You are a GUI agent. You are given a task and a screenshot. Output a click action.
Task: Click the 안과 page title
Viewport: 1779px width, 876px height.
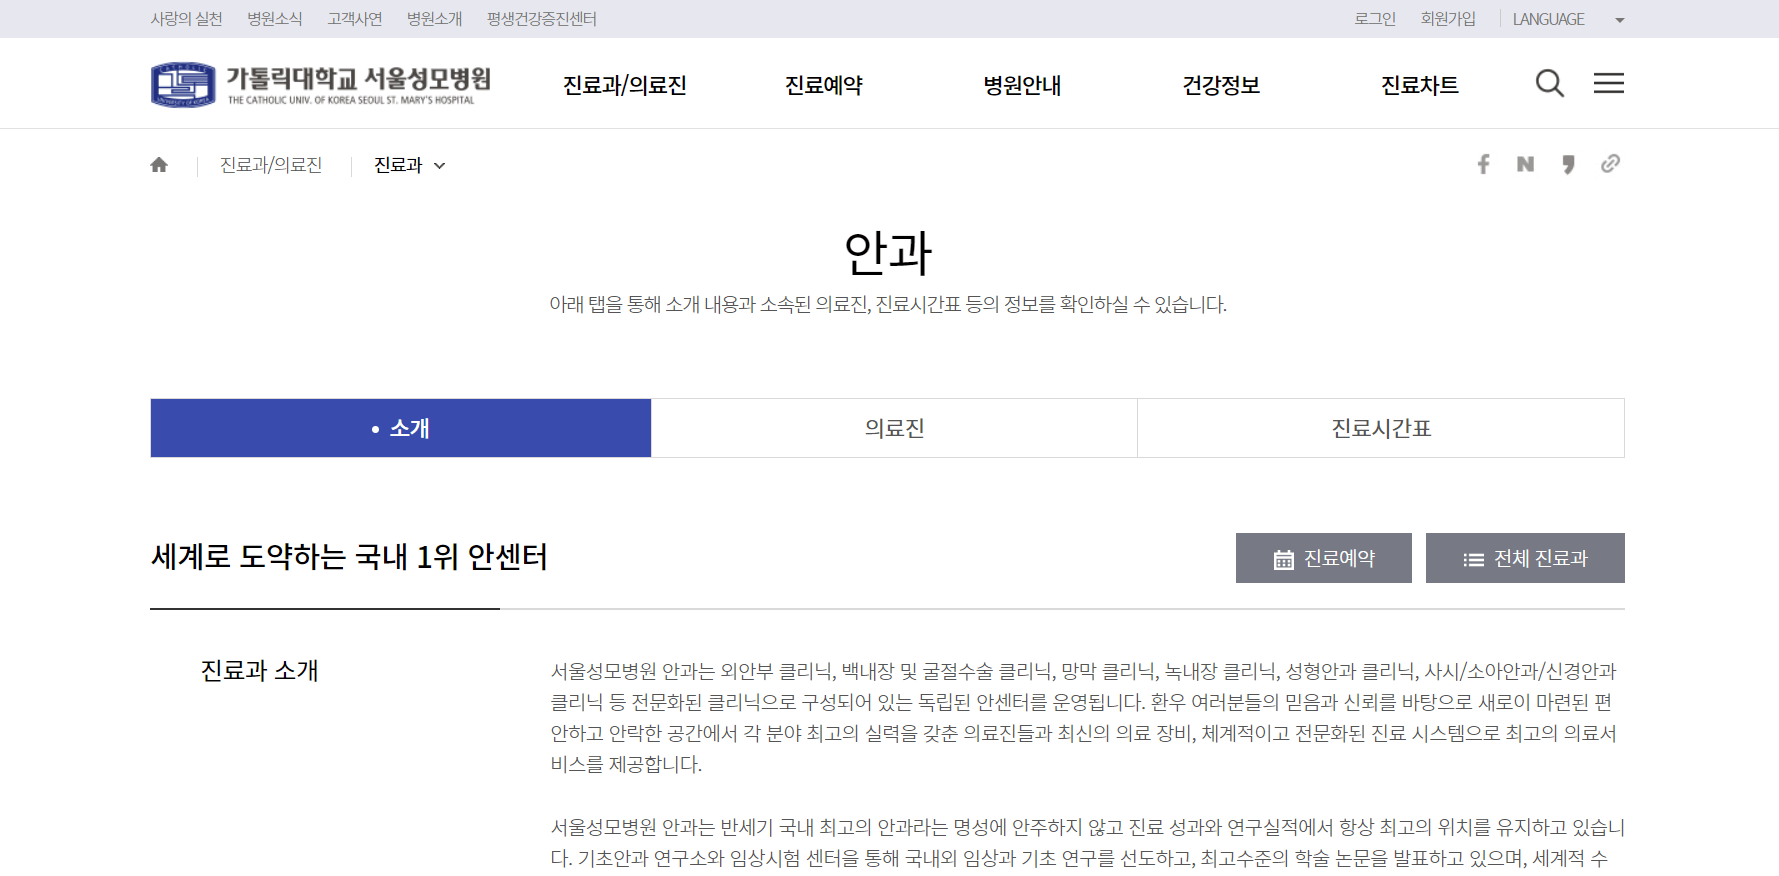pos(888,253)
